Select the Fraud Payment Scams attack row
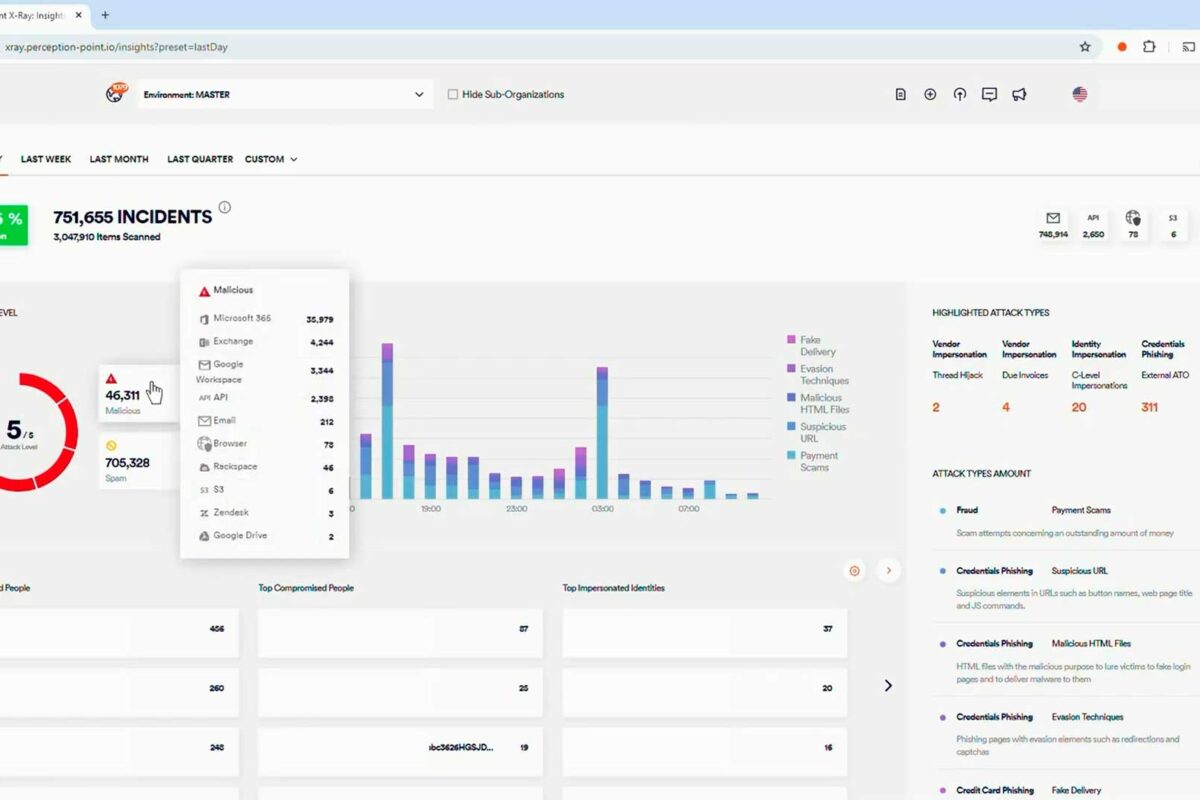The height and width of the screenshot is (800, 1200). (x=1066, y=521)
